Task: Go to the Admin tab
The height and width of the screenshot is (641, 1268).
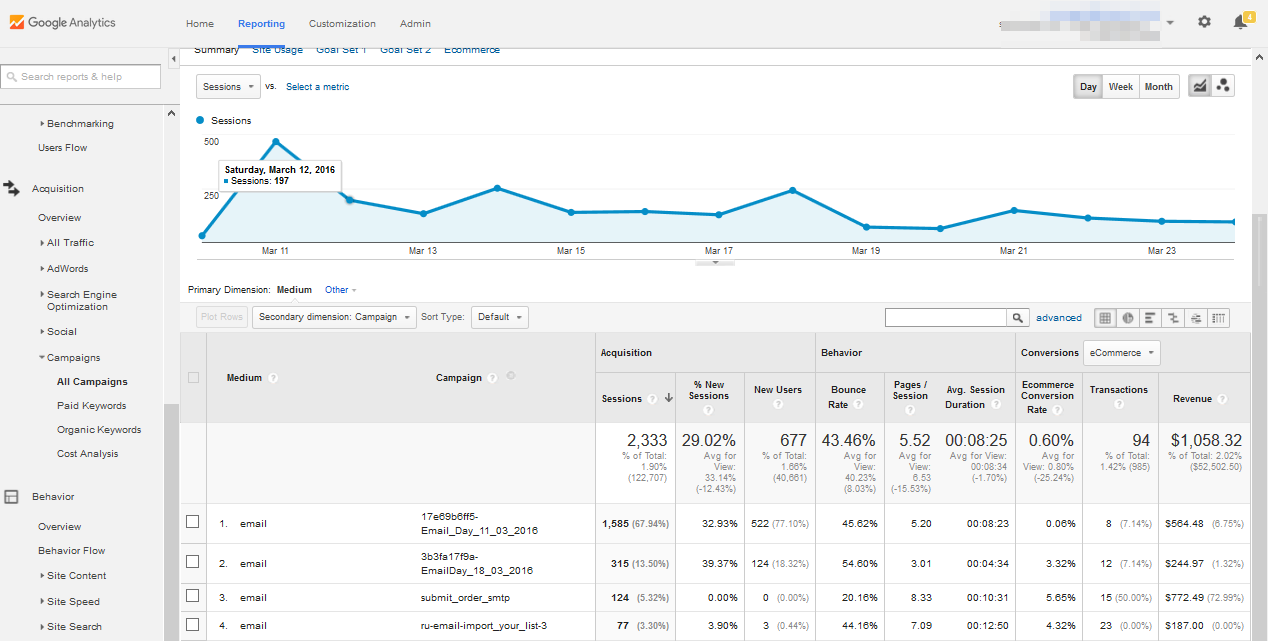Action: 415,23
